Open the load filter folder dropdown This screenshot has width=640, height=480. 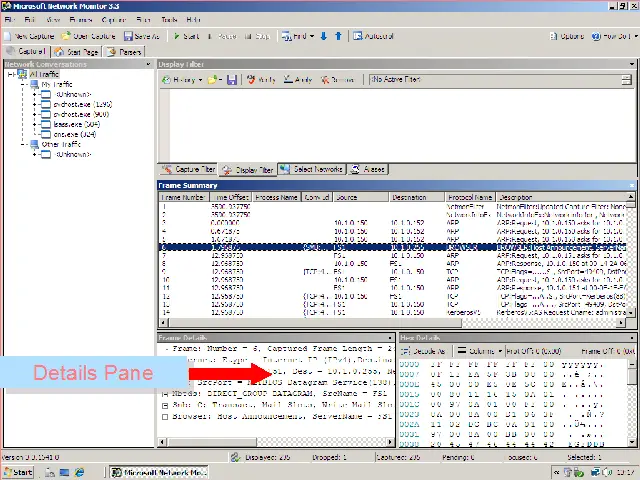(215, 80)
